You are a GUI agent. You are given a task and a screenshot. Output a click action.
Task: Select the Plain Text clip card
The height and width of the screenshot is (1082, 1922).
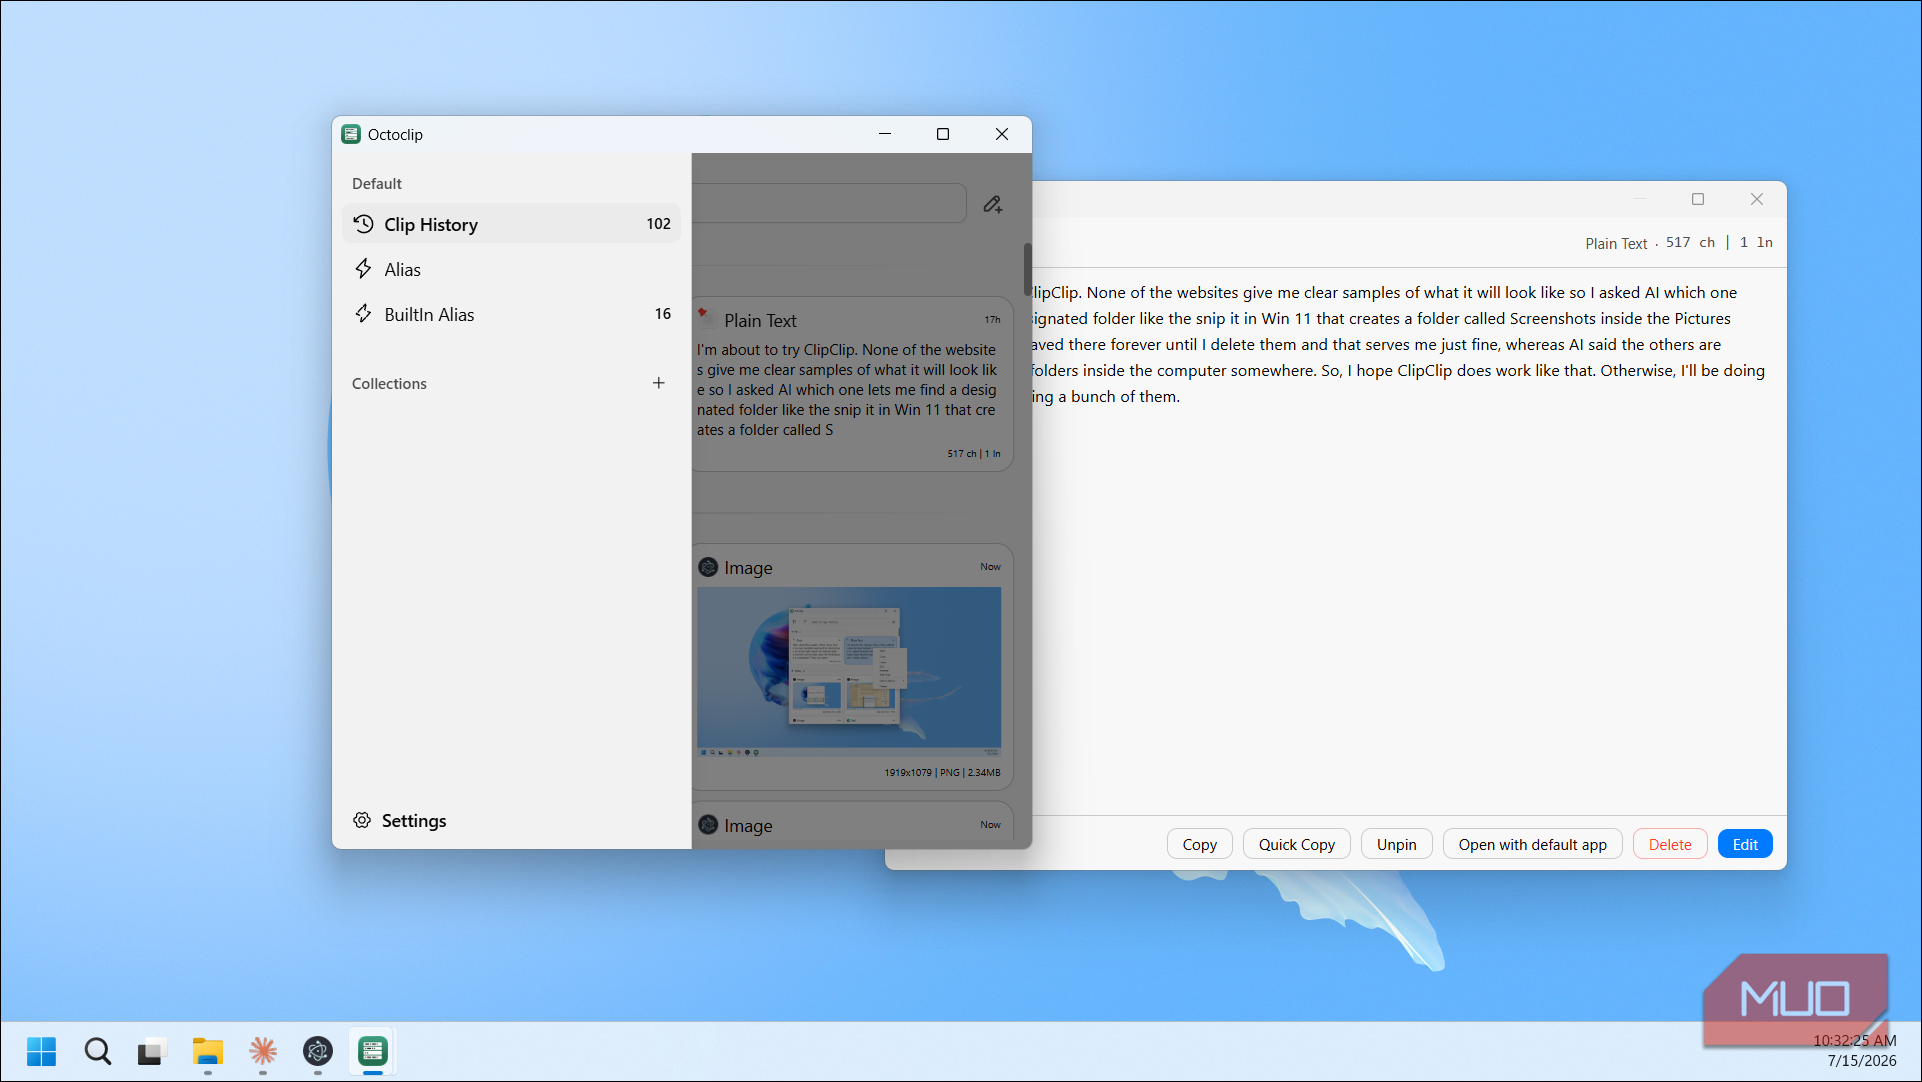click(x=853, y=384)
